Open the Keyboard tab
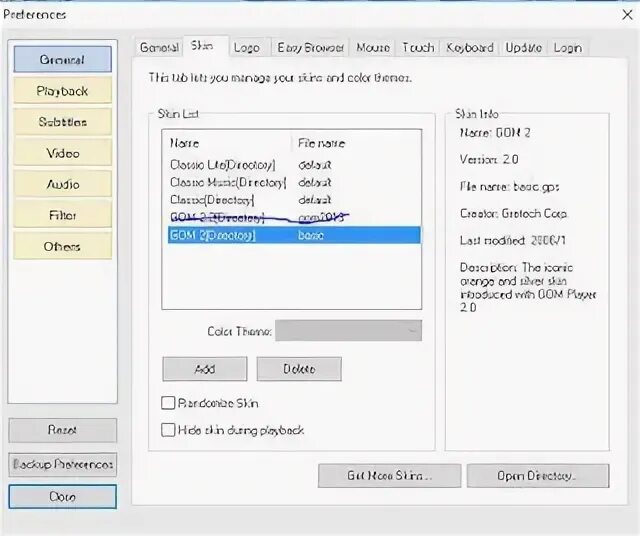 470,47
